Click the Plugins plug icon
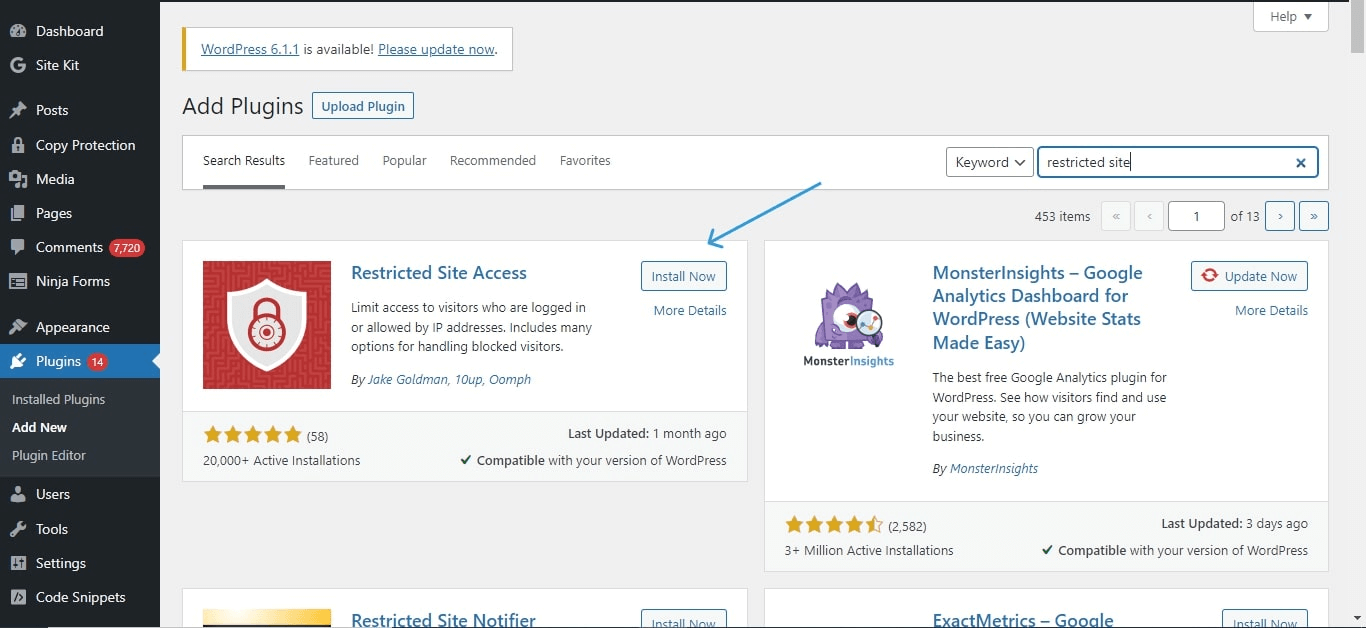Viewport: 1366px width, 628px height. point(18,361)
